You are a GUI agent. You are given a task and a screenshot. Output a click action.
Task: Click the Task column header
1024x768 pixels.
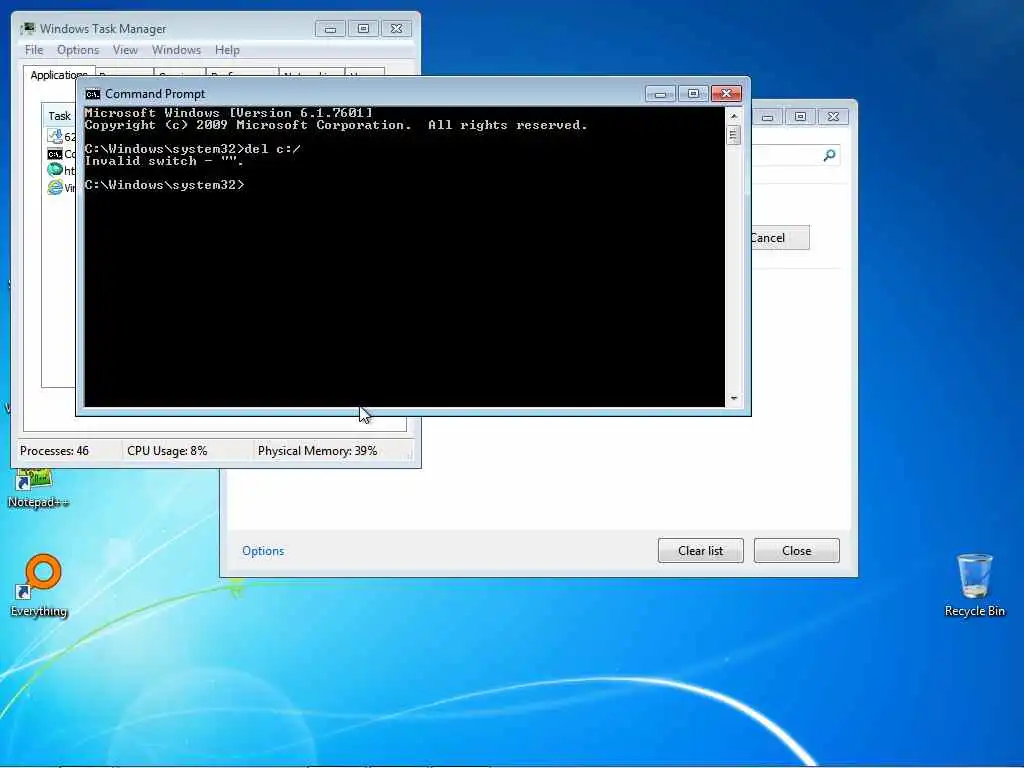[x=59, y=116]
